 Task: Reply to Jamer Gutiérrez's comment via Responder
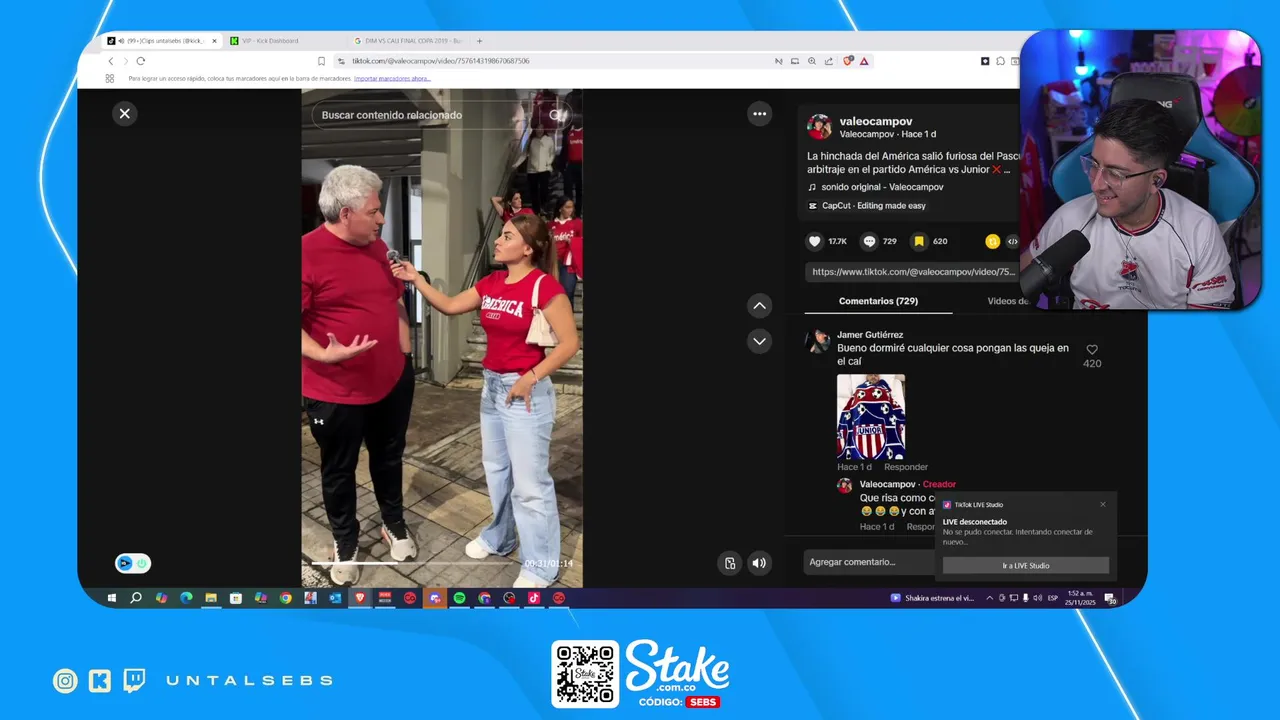pos(906,467)
